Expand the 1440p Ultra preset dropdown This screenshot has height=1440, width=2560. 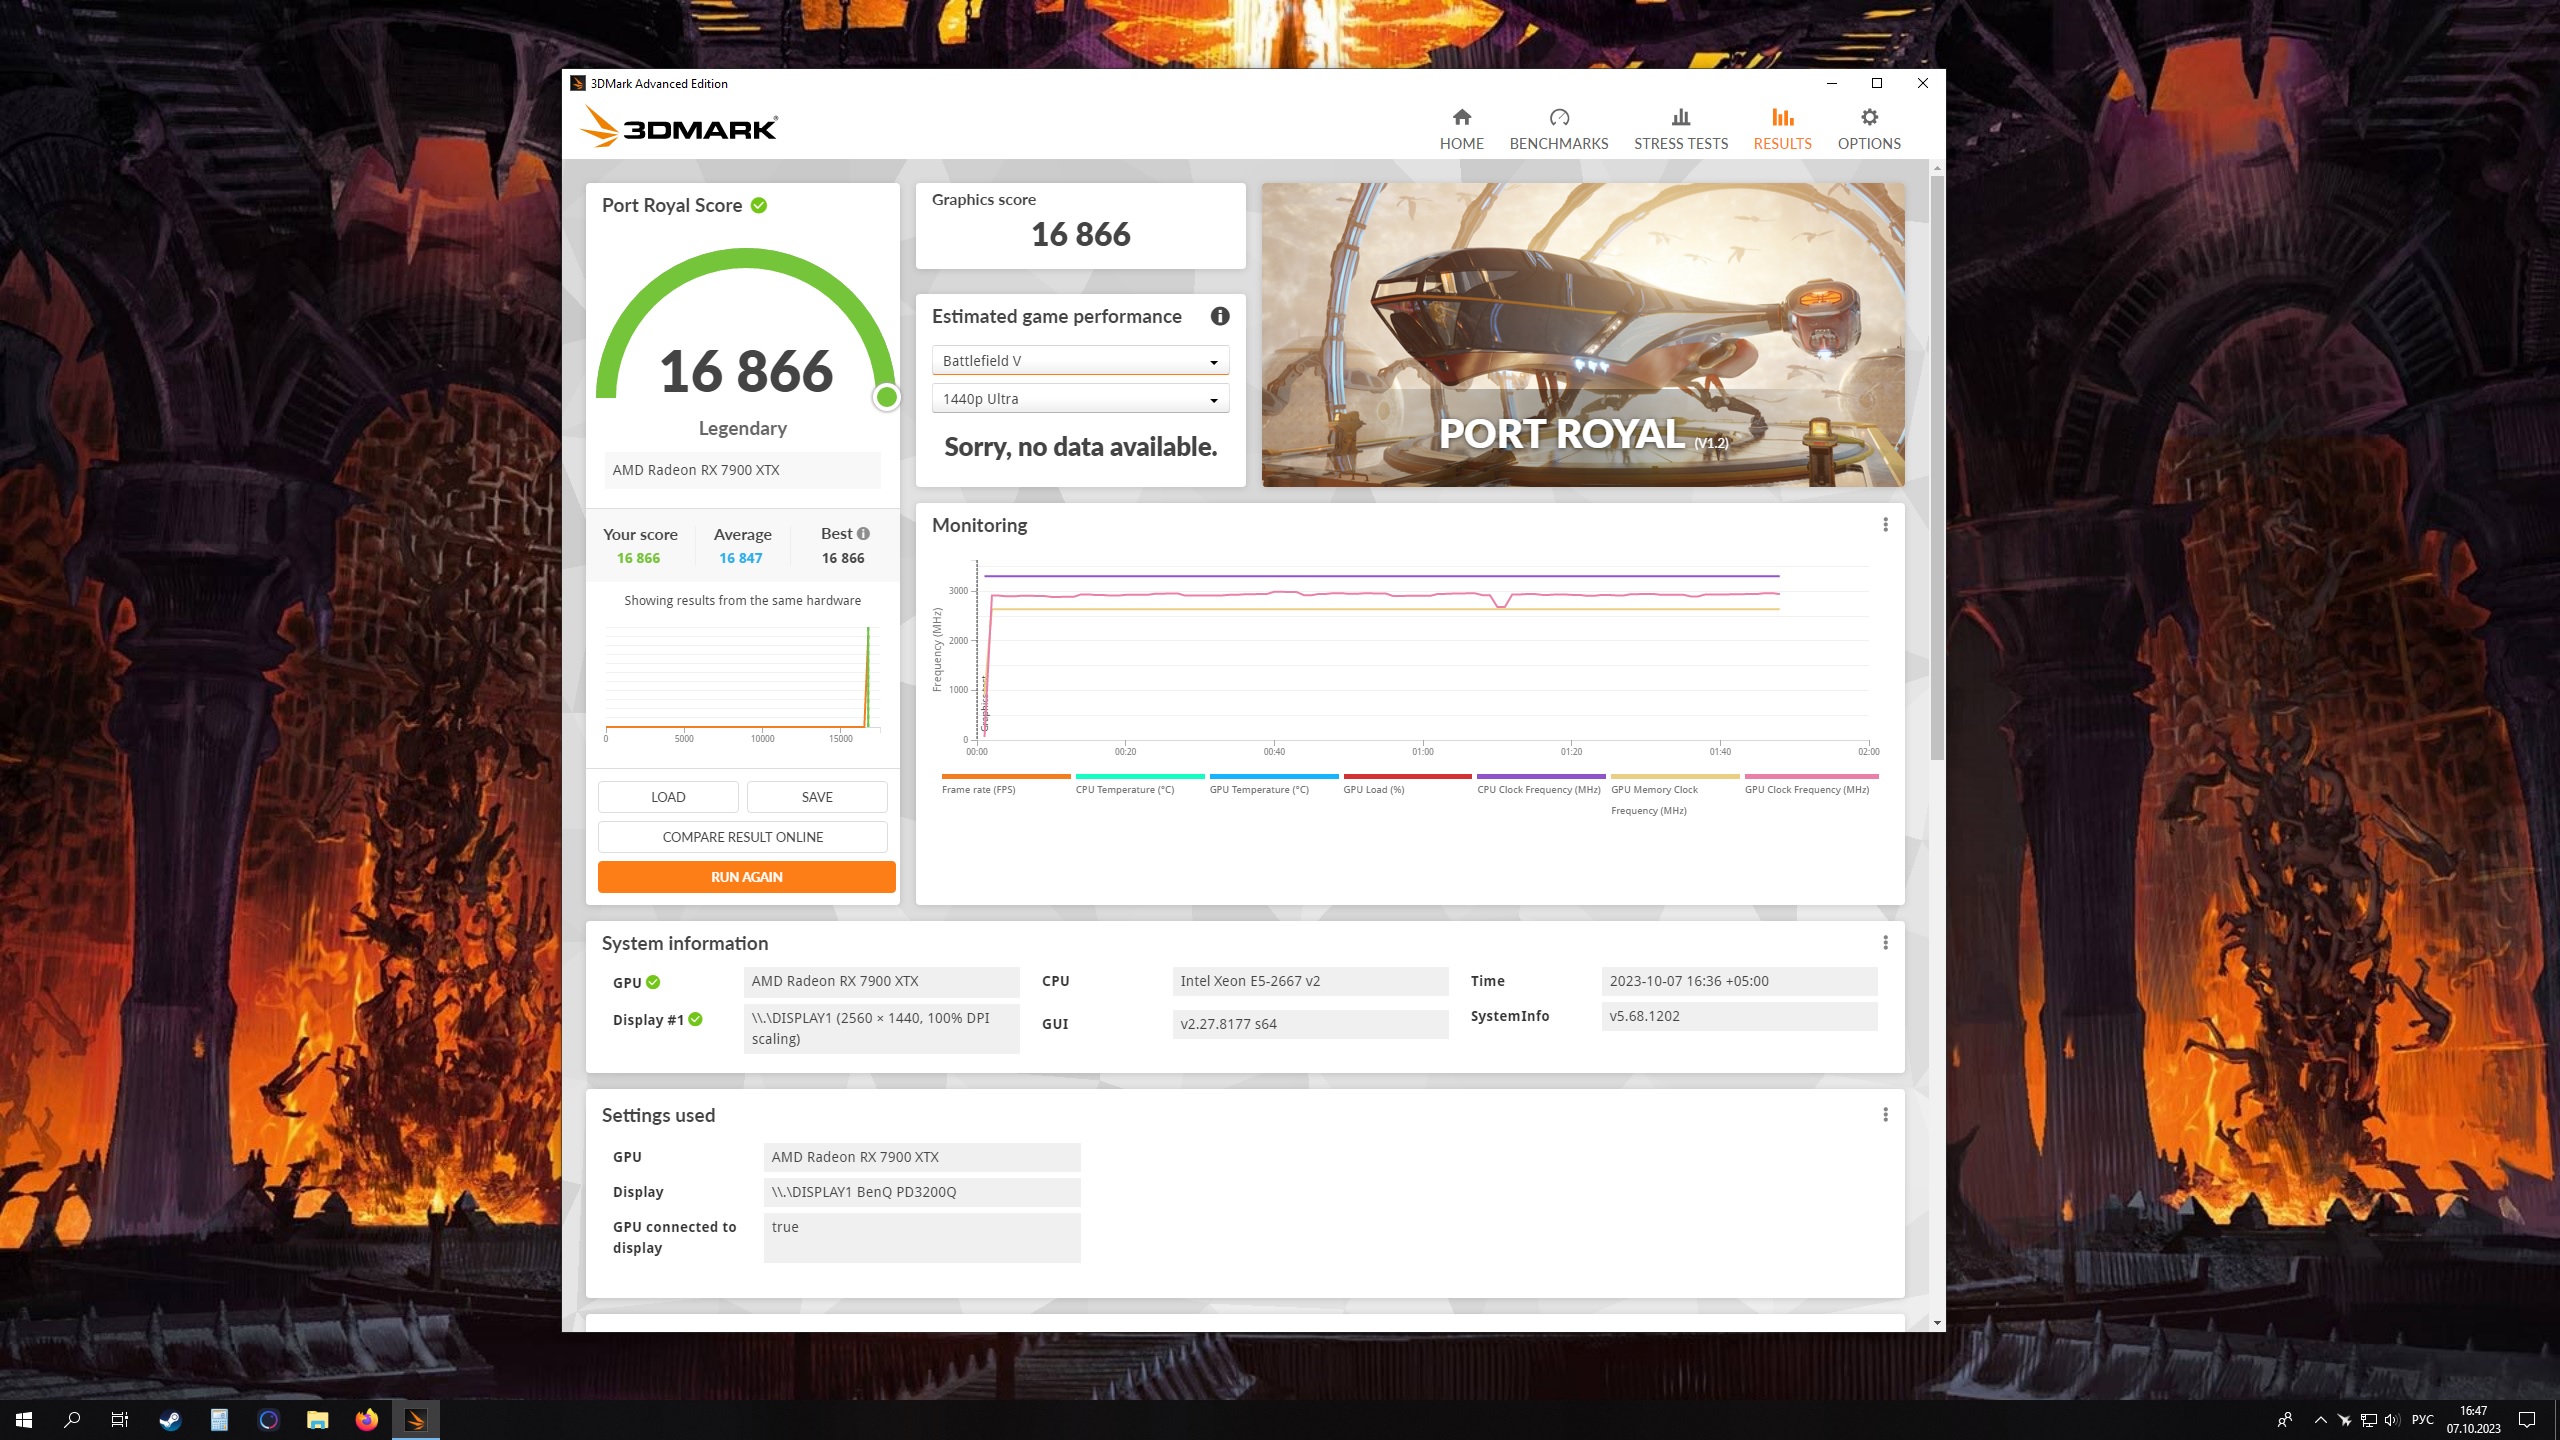(1080, 399)
